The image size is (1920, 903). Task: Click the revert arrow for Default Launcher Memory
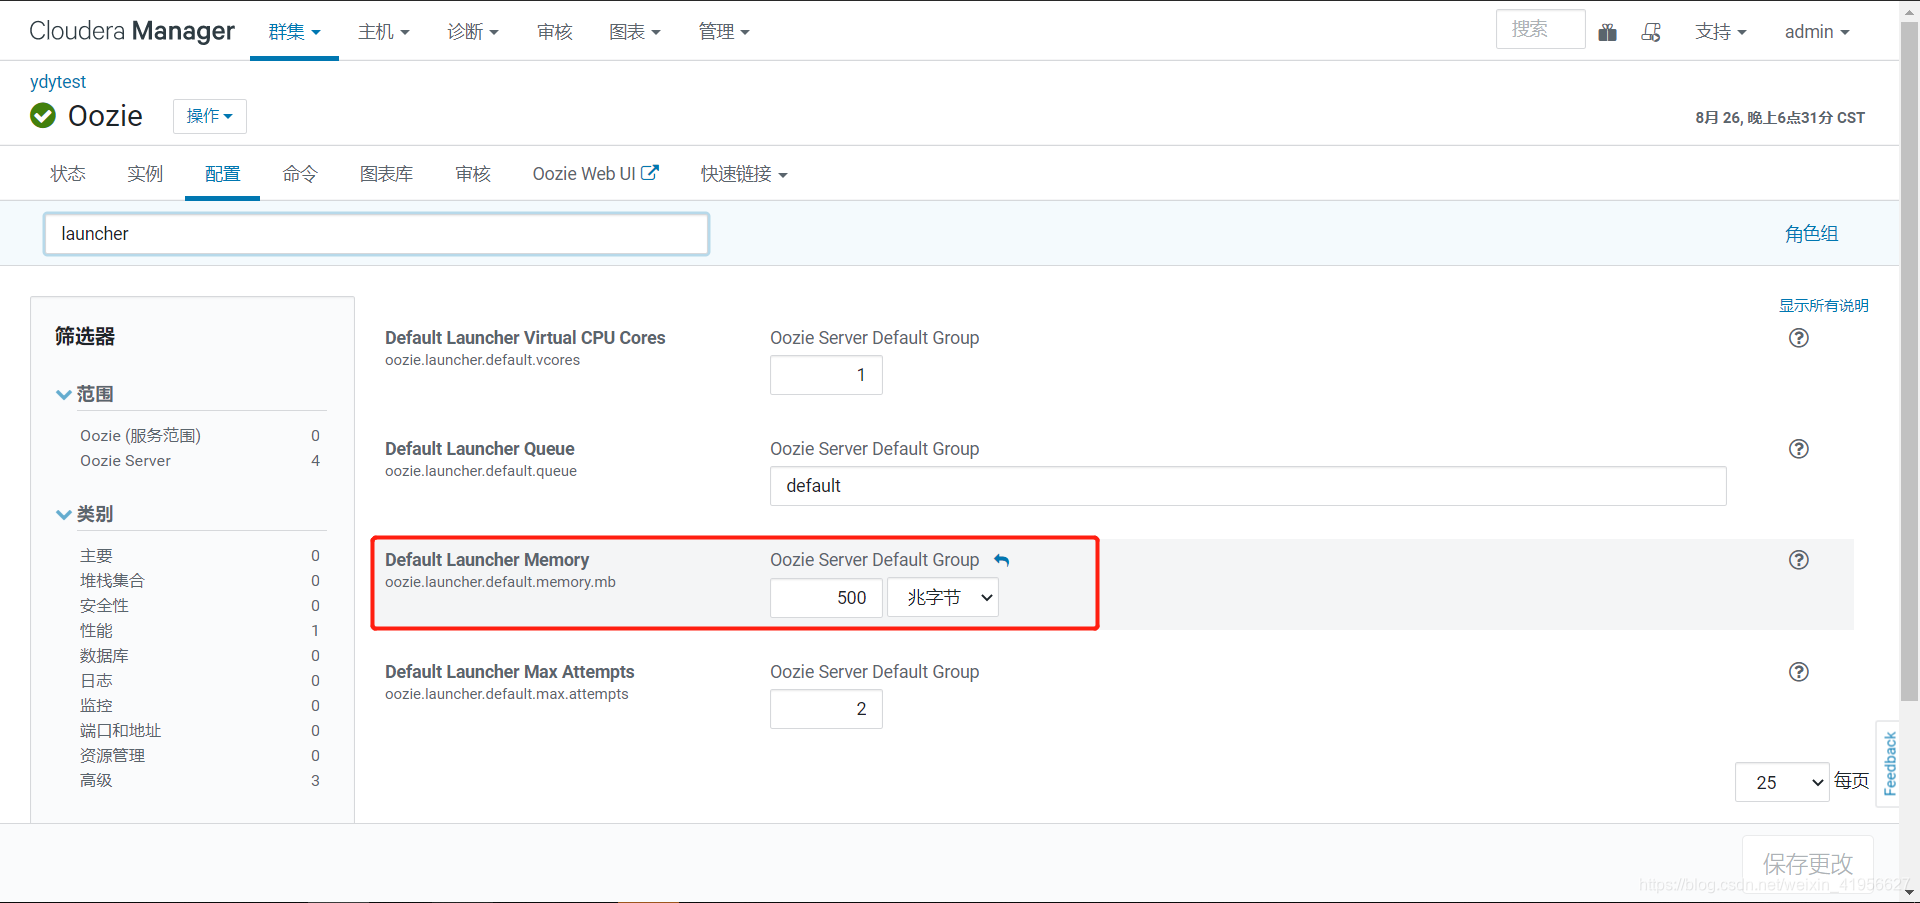coord(1002,560)
